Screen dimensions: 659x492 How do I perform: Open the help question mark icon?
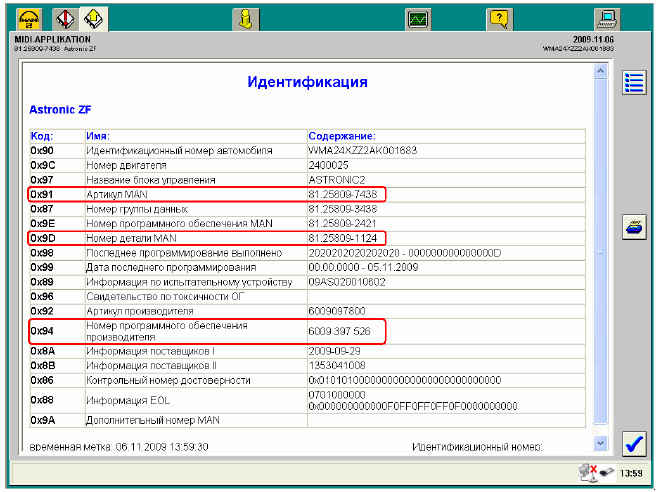(499, 18)
